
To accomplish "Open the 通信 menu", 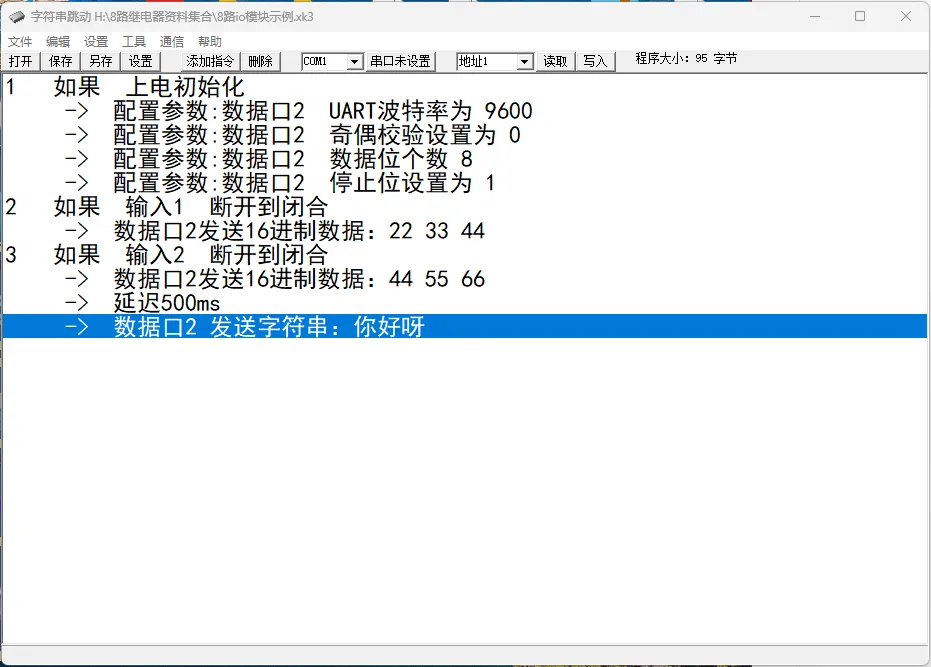I will coord(170,41).
